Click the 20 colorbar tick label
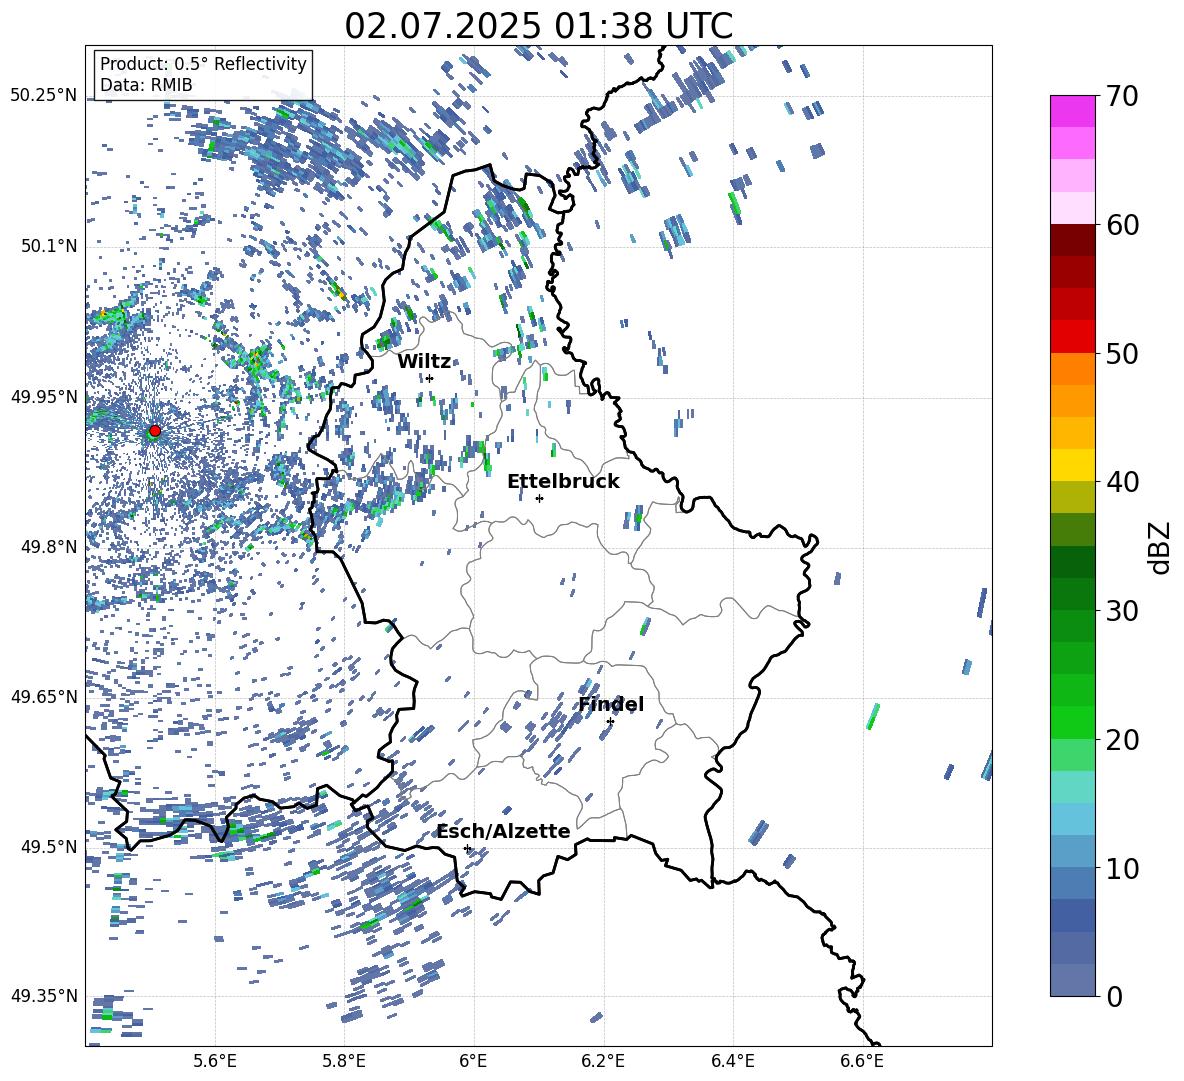Image resolution: width=1184 pixels, height=1081 pixels. pyautogui.click(x=1122, y=740)
